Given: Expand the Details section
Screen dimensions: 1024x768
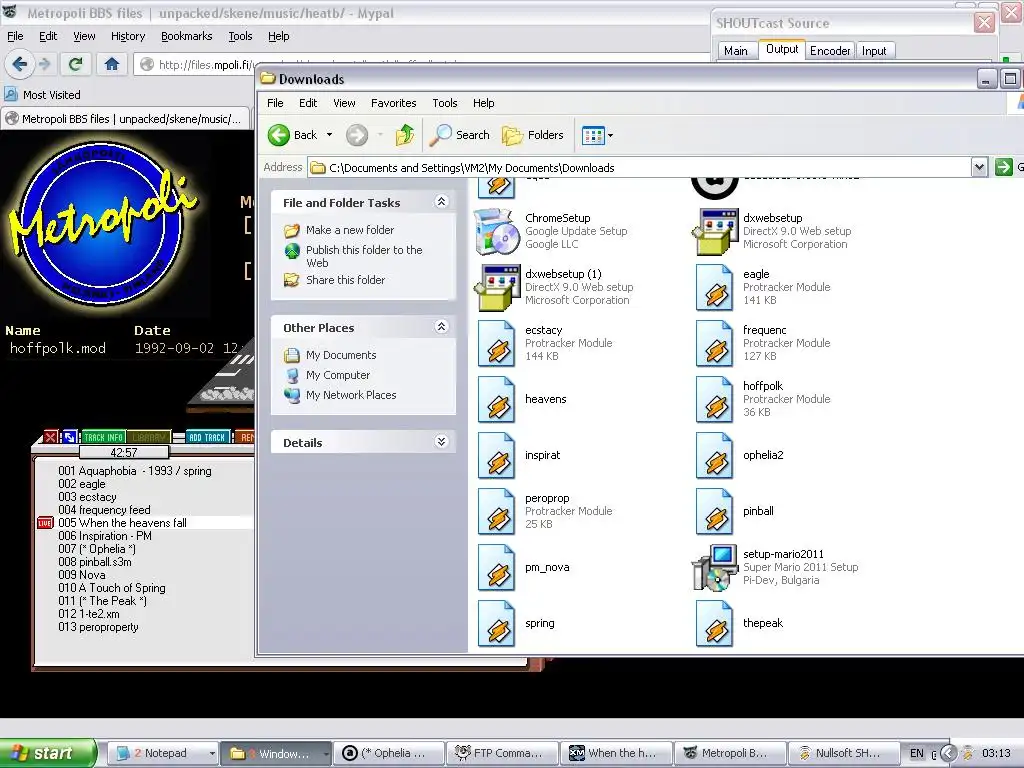Looking at the screenshot, I should (441, 441).
